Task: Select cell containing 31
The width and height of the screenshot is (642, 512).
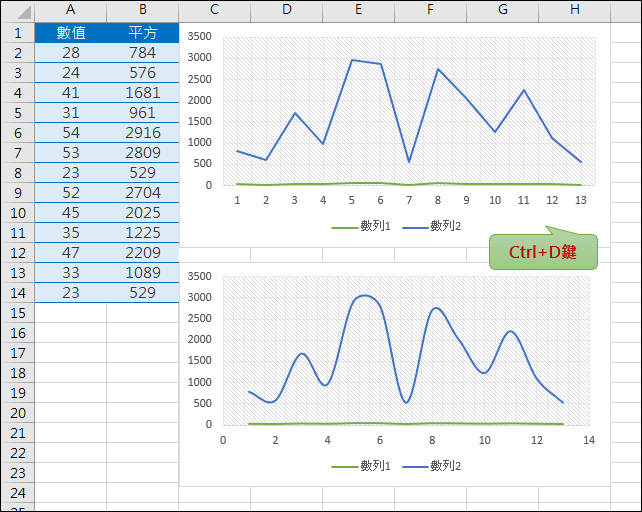Action: 70,113
